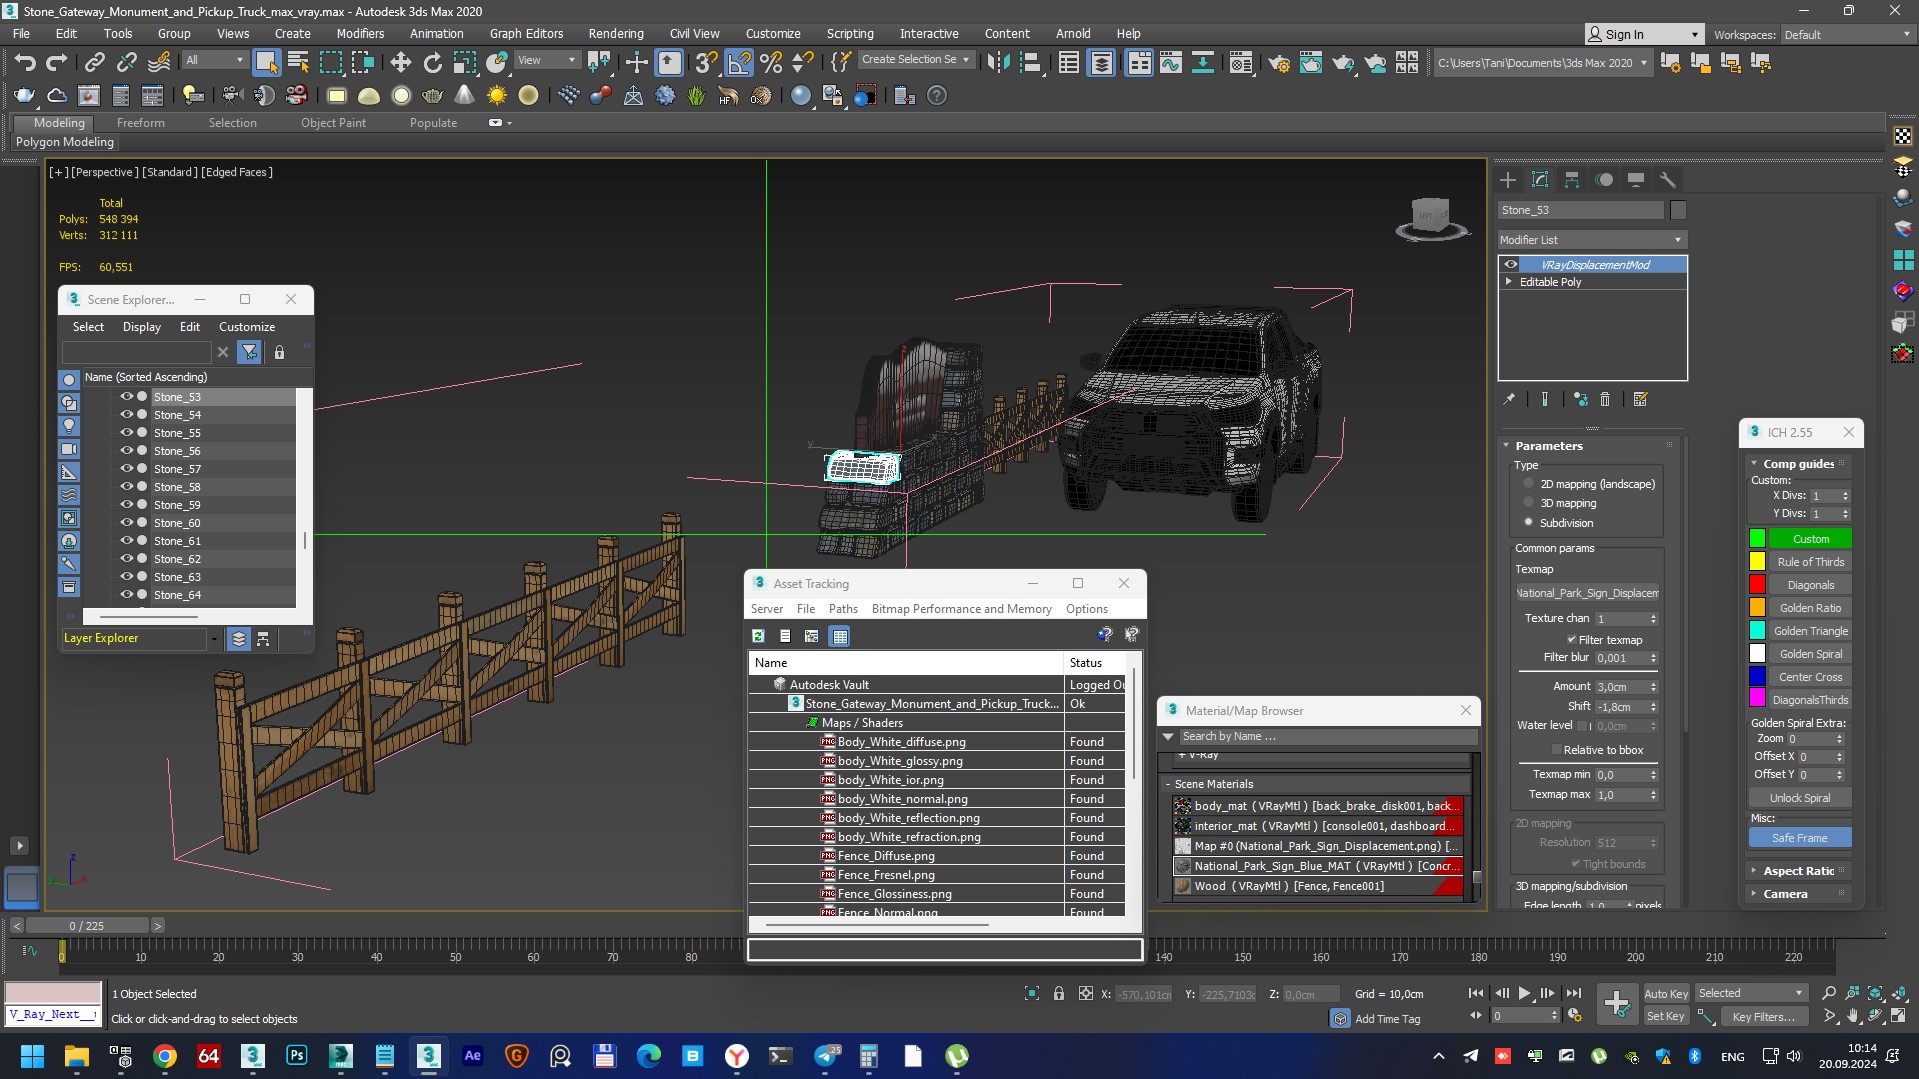Open the Rendering menu

[615, 34]
